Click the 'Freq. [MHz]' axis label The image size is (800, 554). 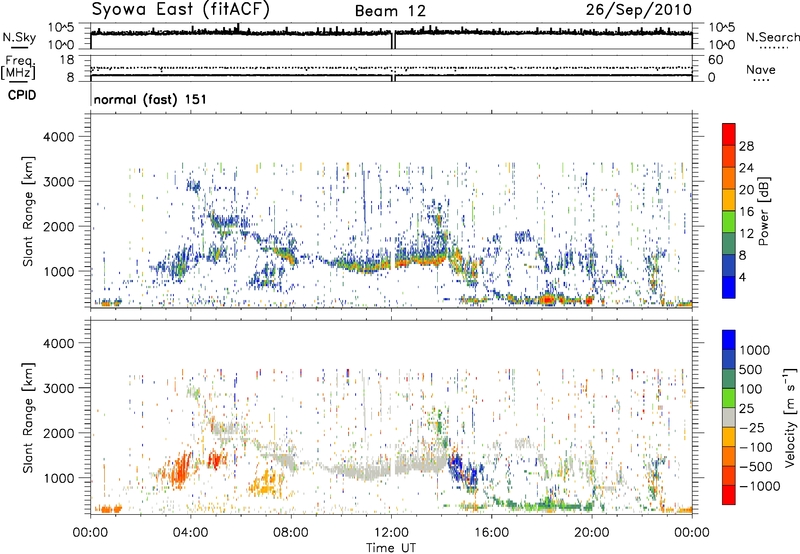tap(18, 68)
